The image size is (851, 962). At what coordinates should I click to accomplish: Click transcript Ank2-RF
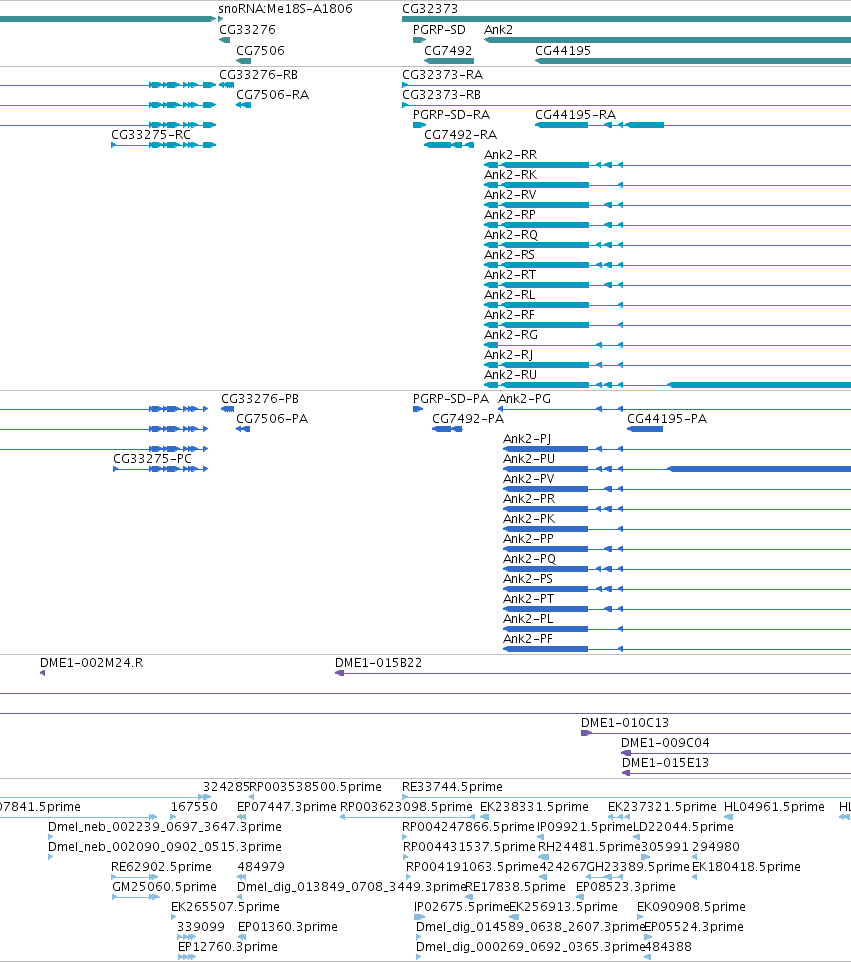pos(509,315)
